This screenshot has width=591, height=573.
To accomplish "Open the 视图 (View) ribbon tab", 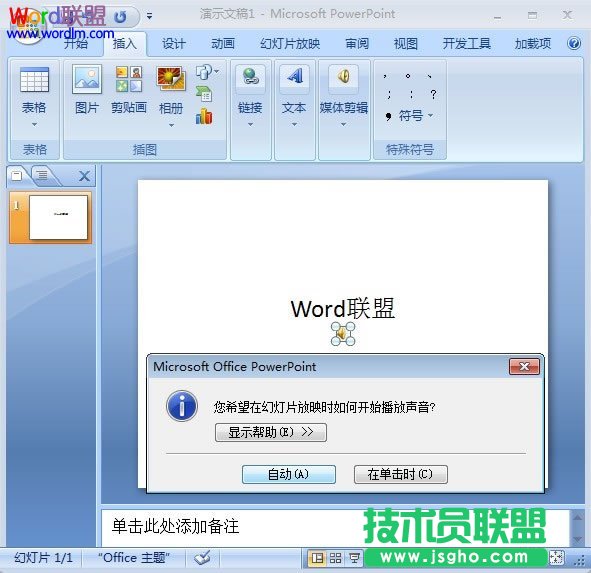I will tap(406, 44).
